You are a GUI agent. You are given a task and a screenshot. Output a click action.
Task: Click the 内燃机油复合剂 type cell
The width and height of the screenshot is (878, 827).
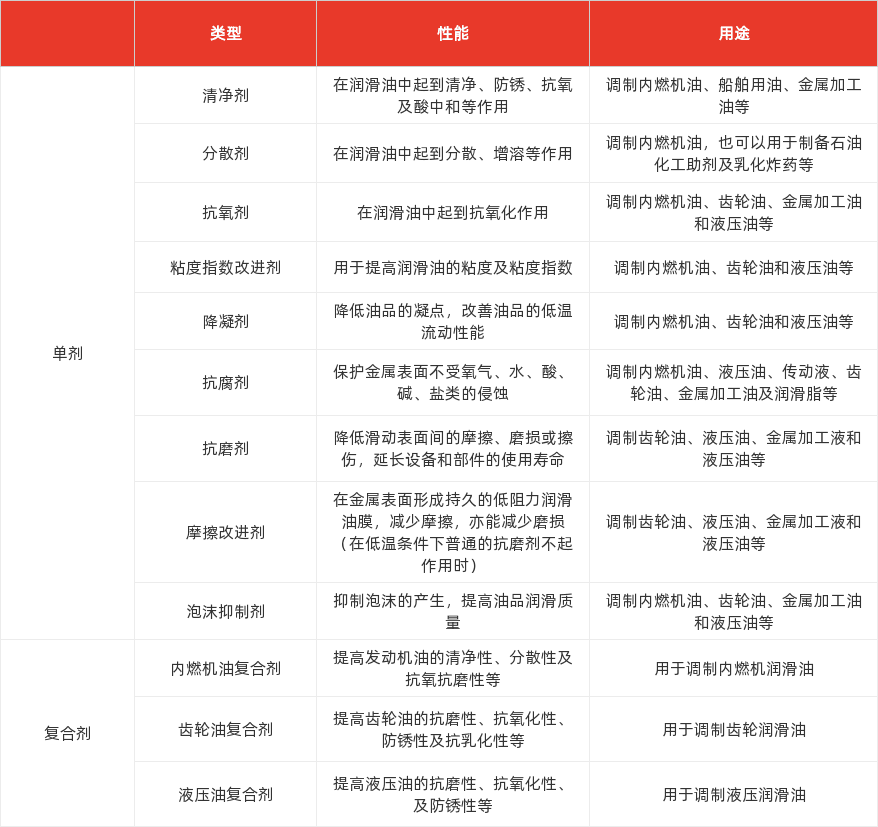[x=226, y=669]
